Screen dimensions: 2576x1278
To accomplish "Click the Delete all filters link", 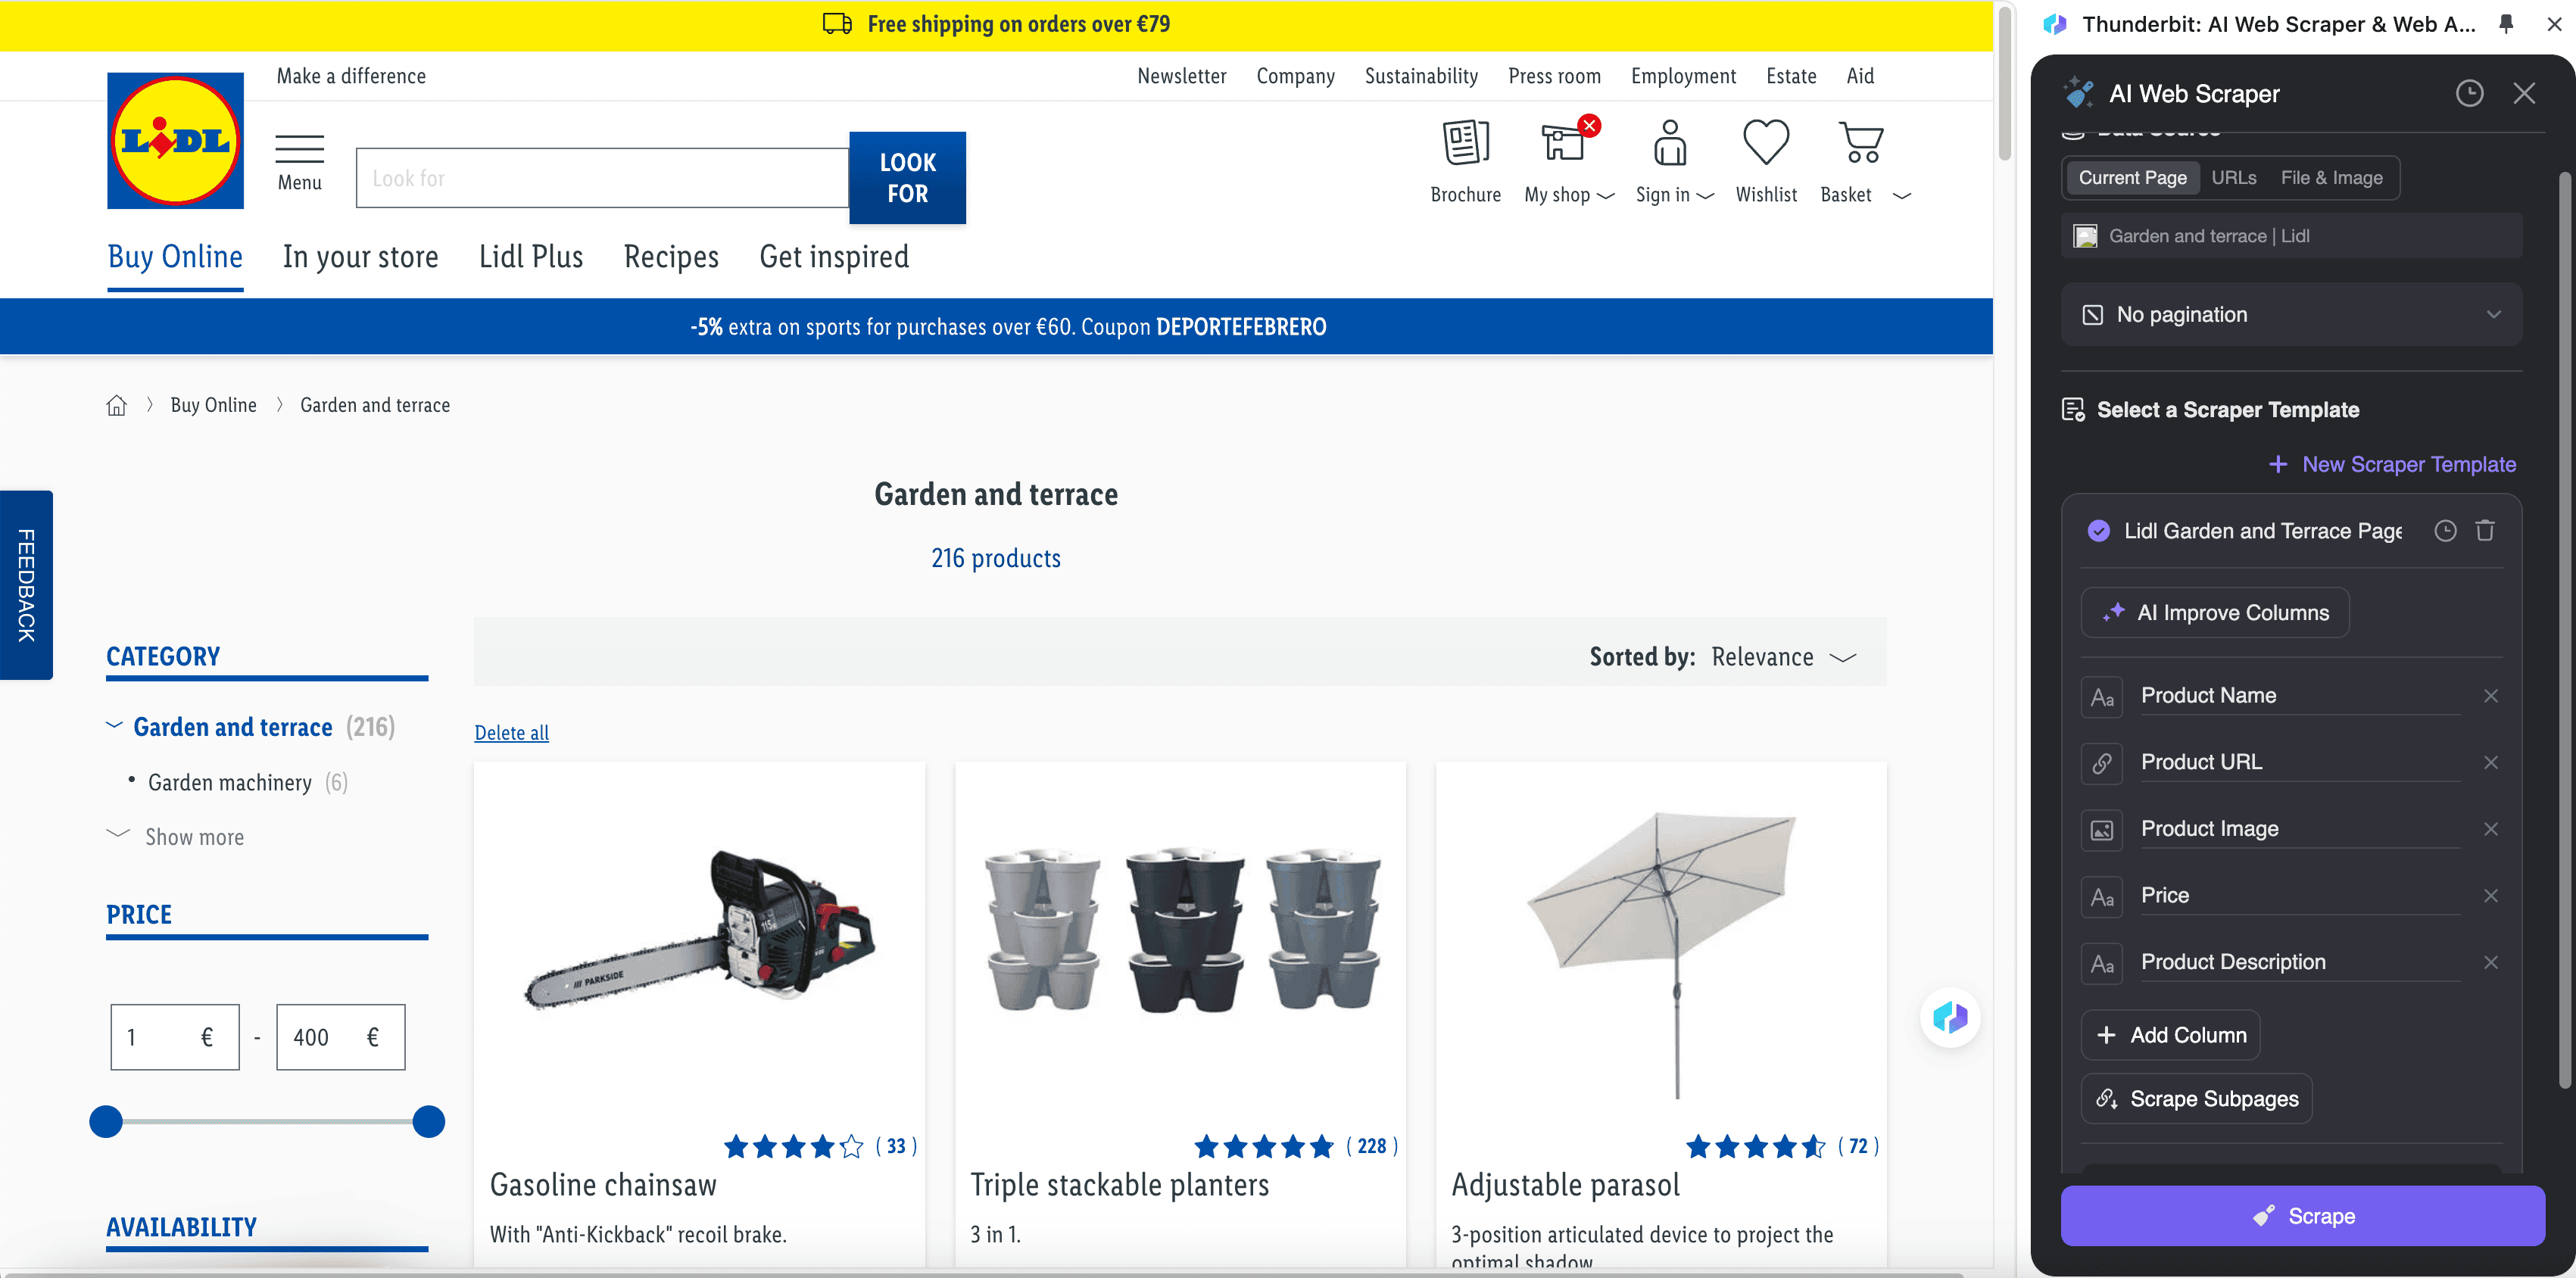I will pyautogui.click(x=511, y=733).
